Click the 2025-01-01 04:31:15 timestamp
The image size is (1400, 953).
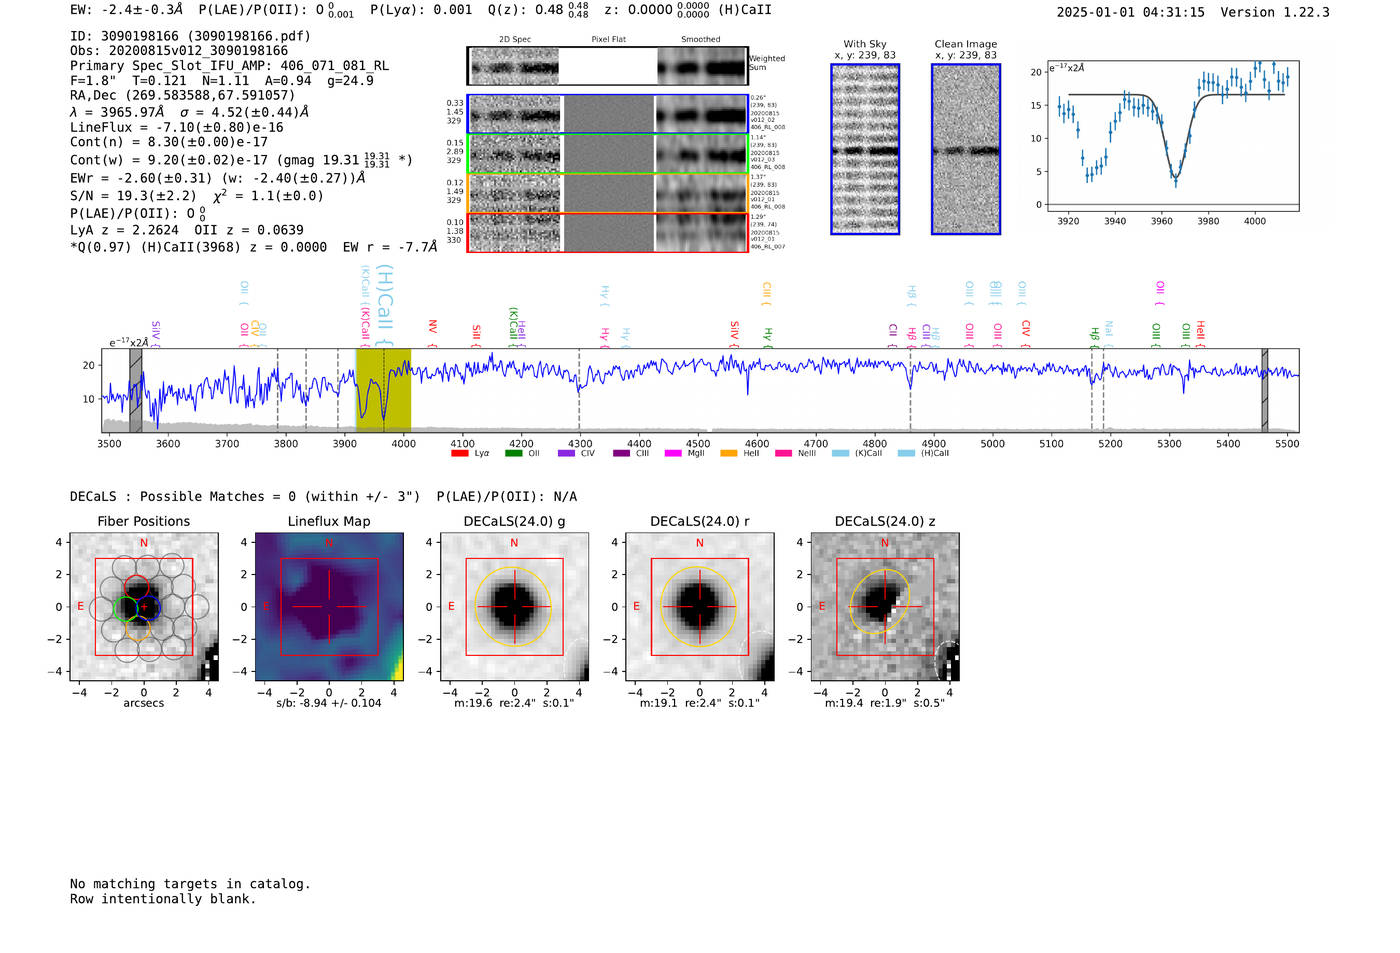pyautogui.click(x=1131, y=13)
